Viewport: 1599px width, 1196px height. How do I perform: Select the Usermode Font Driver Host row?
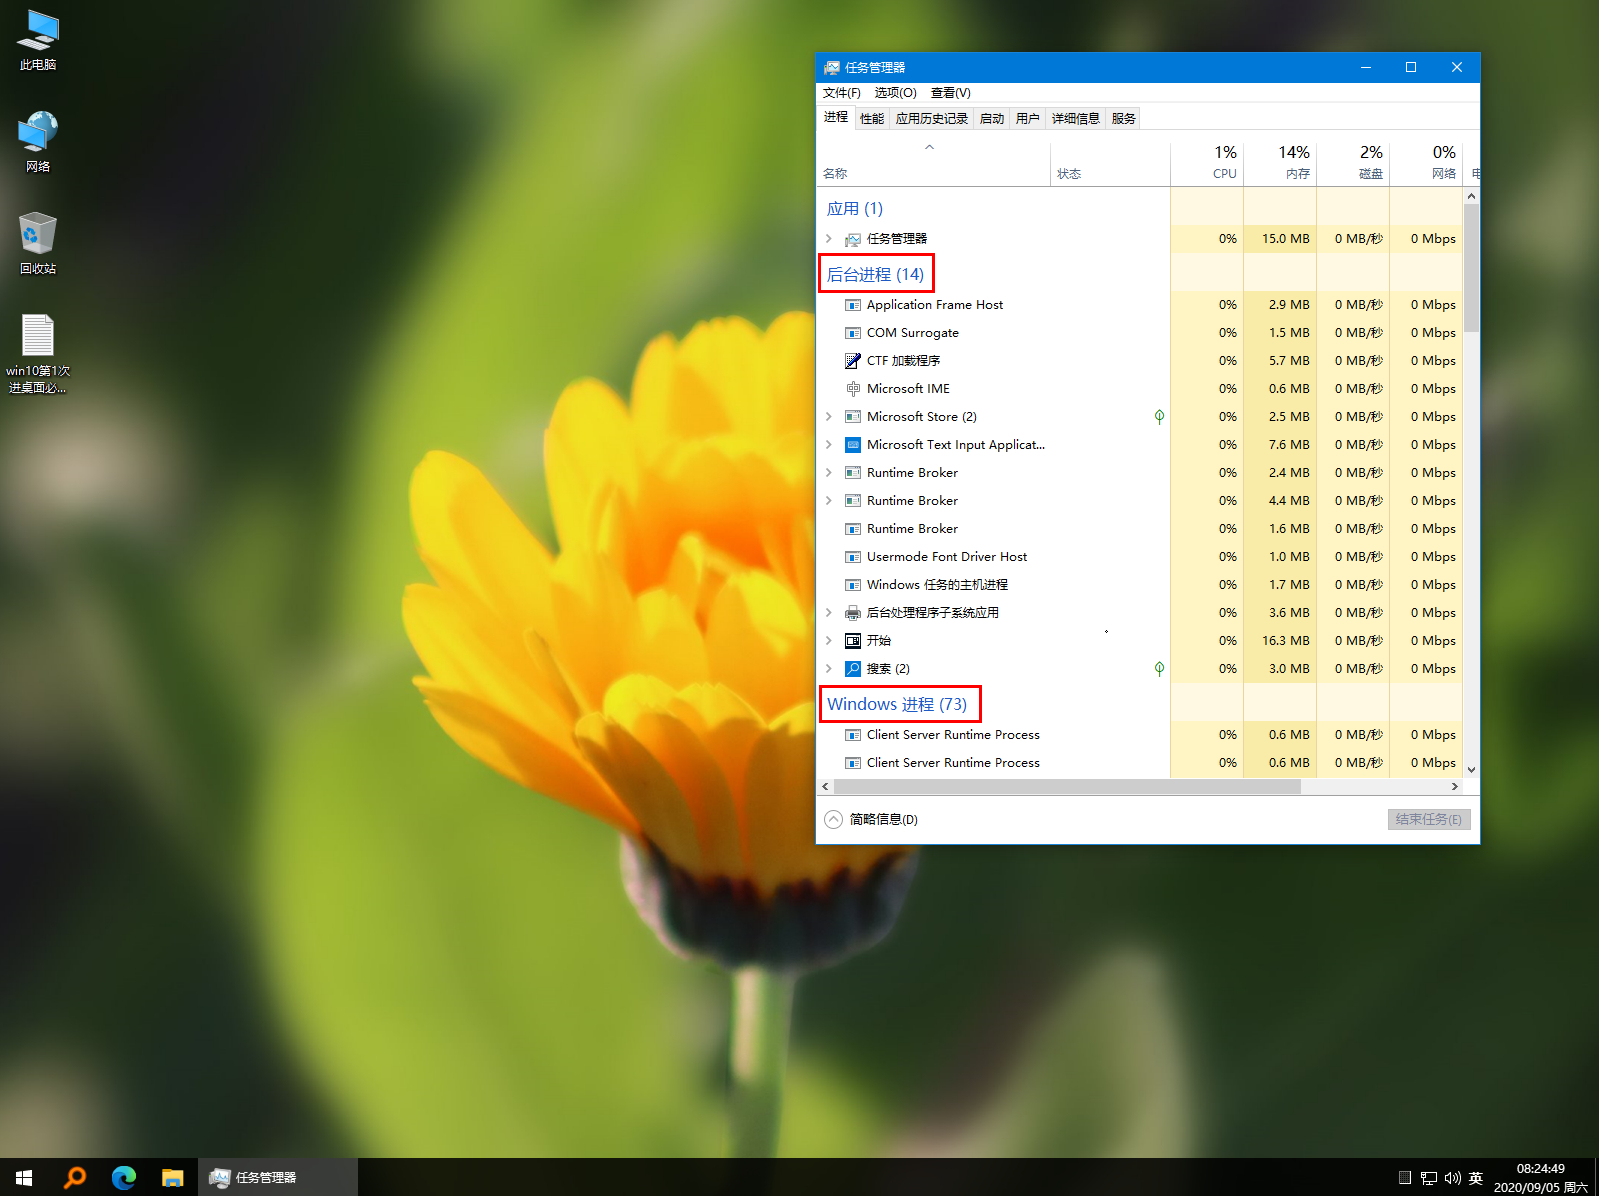[x=946, y=557]
